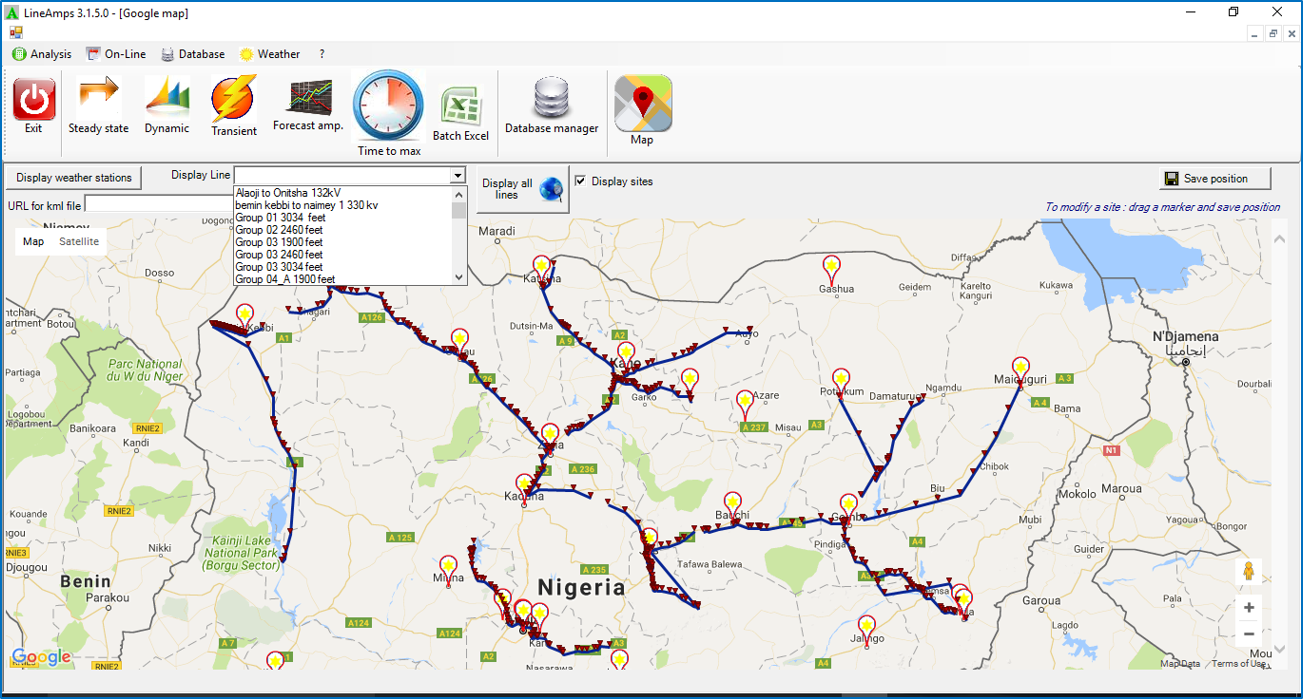Click the Street View pegman icon
Image resolution: width=1303 pixels, height=699 pixels.
(x=1248, y=572)
